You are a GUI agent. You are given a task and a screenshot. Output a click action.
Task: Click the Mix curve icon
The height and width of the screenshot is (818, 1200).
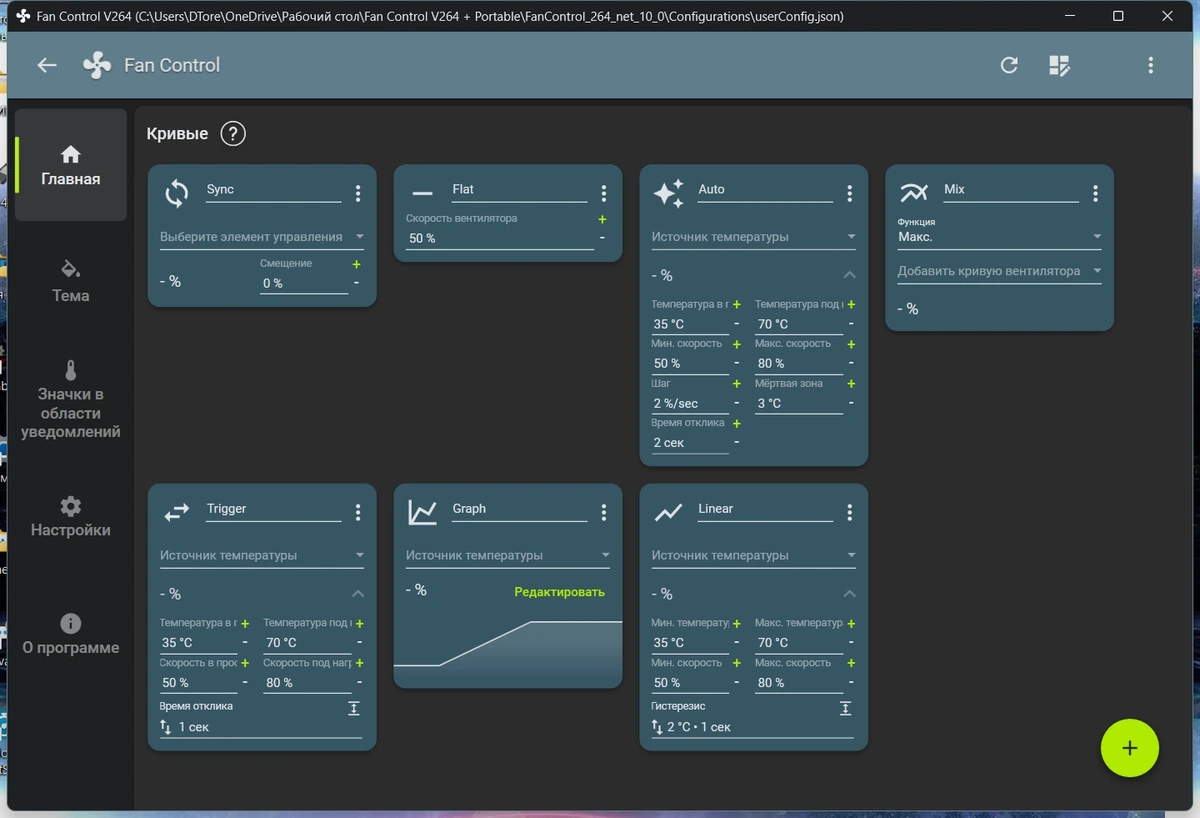pos(914,193)
